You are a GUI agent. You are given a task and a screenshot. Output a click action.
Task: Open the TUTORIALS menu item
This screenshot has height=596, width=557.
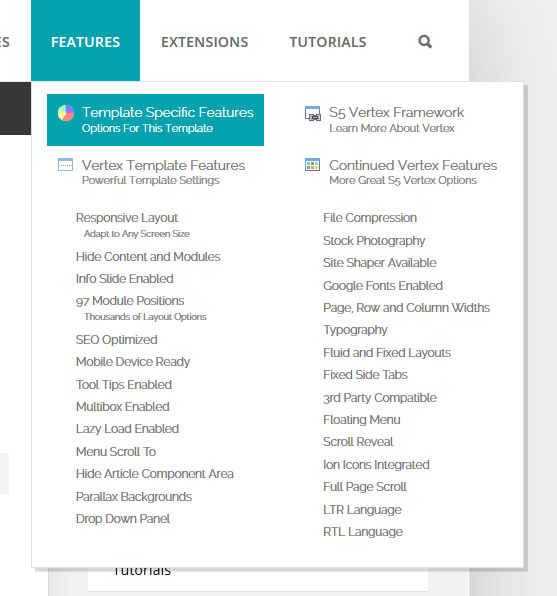tap(328, 42)
